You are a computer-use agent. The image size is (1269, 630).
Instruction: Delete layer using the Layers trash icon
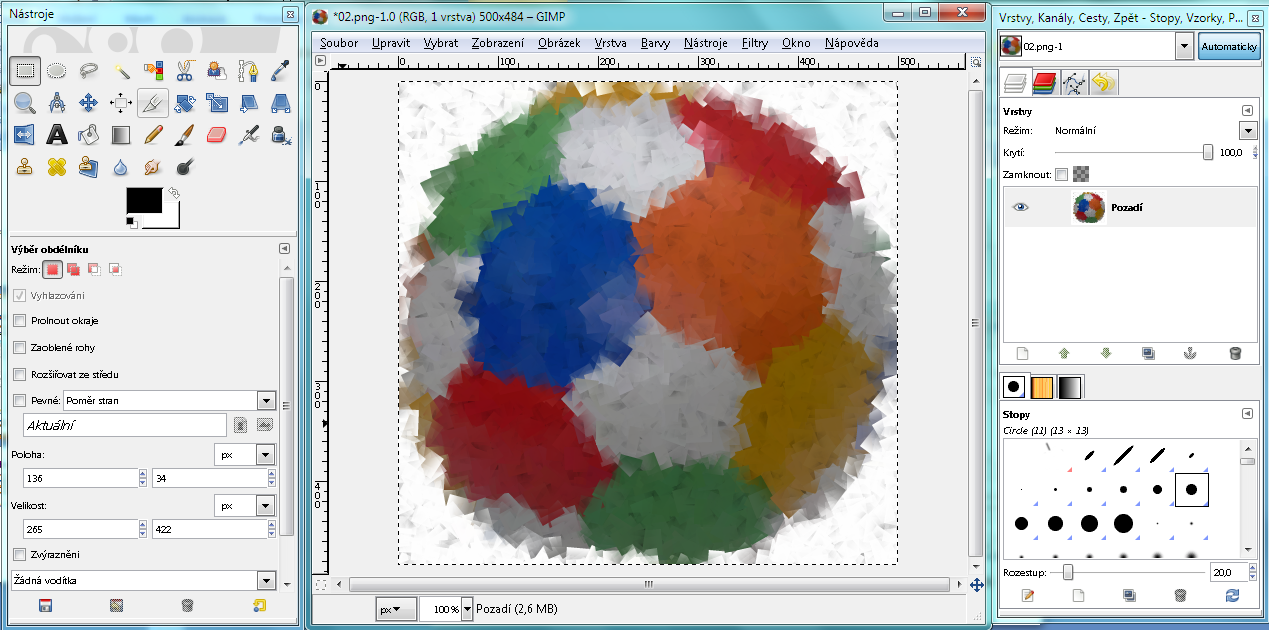pyautogui.click(x=1235, y=353)
